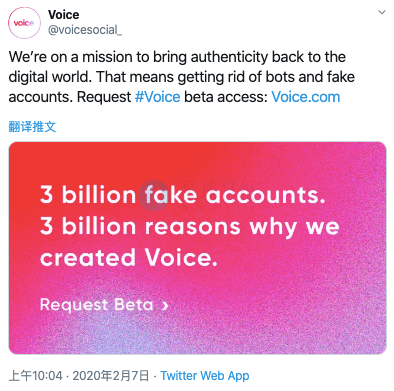This screenshot has width=394, height=391.
Task: Click the arrow beside Request Beta
Action: pos(165,305)
